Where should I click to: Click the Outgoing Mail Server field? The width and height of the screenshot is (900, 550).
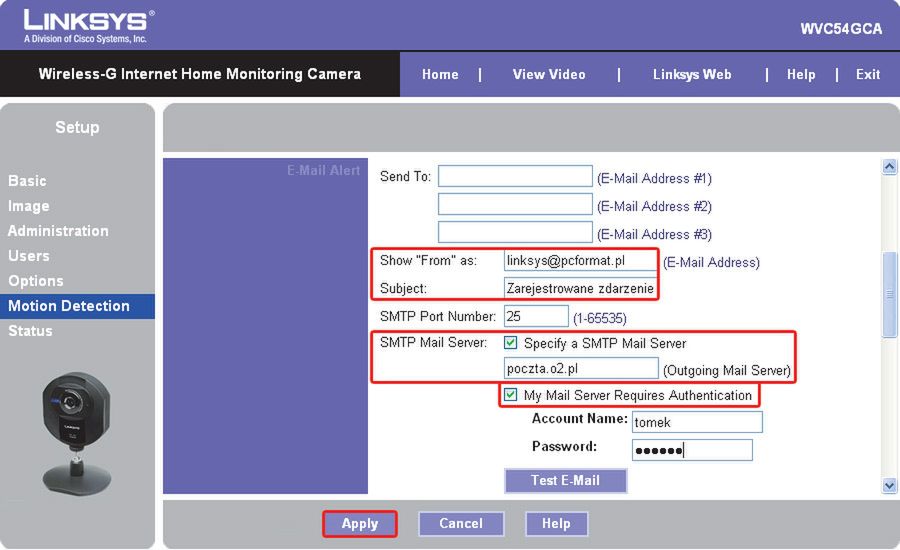pyautogui.click(x=581, y=368)
